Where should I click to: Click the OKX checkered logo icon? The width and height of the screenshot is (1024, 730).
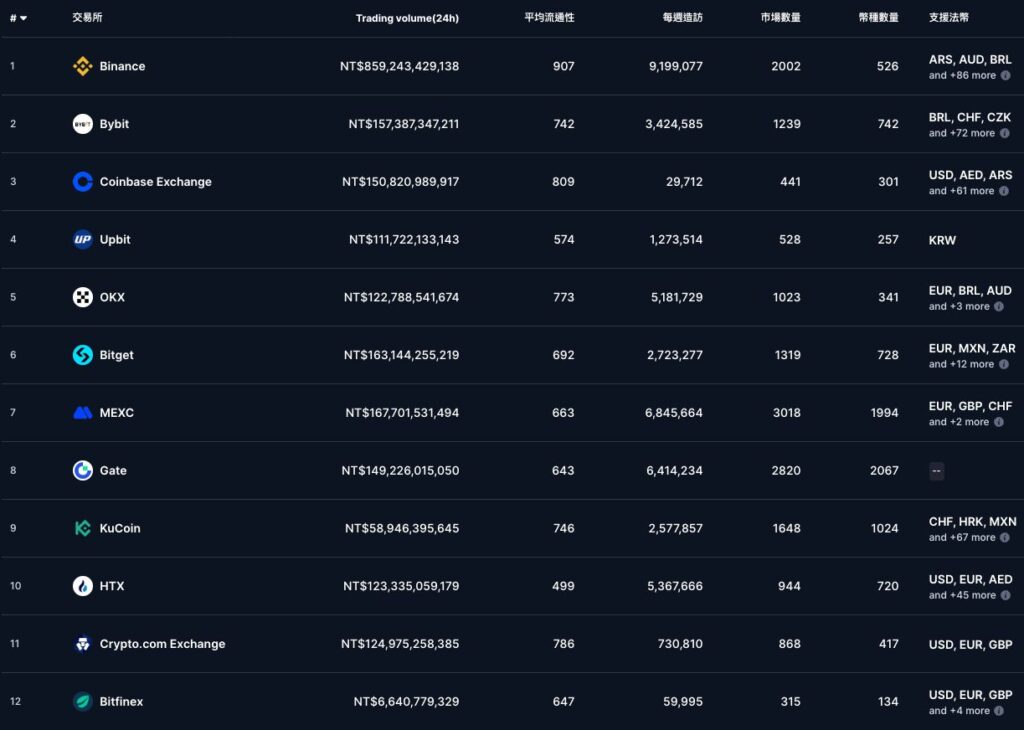pos(82,297)
